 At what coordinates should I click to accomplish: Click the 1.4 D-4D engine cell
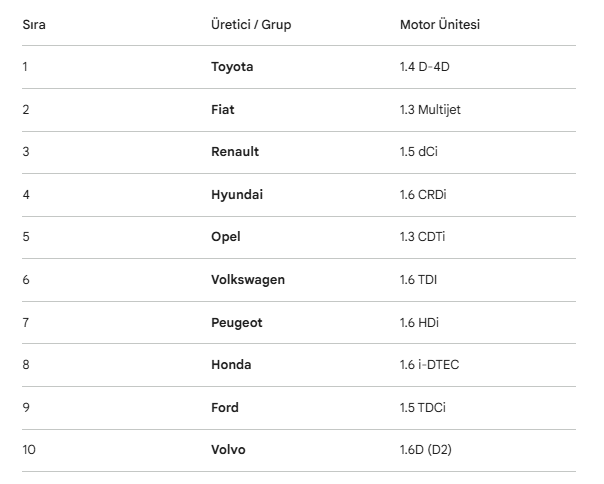[432, 67]
